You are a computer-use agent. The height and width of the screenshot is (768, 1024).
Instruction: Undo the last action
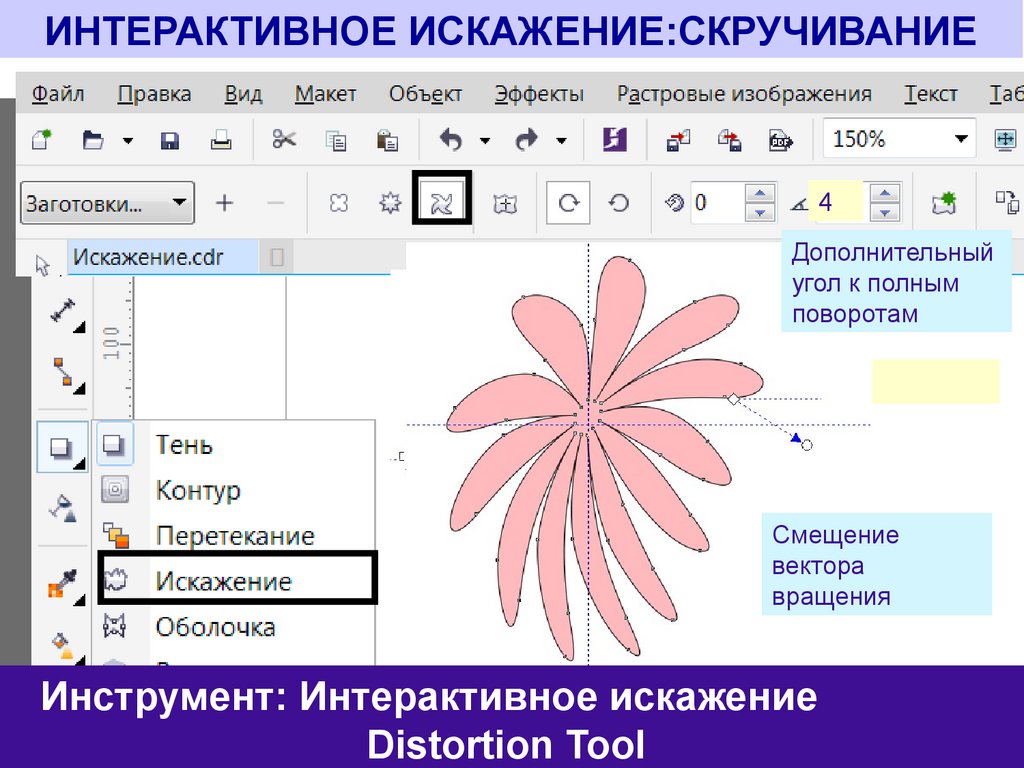(x=451, y=139)
